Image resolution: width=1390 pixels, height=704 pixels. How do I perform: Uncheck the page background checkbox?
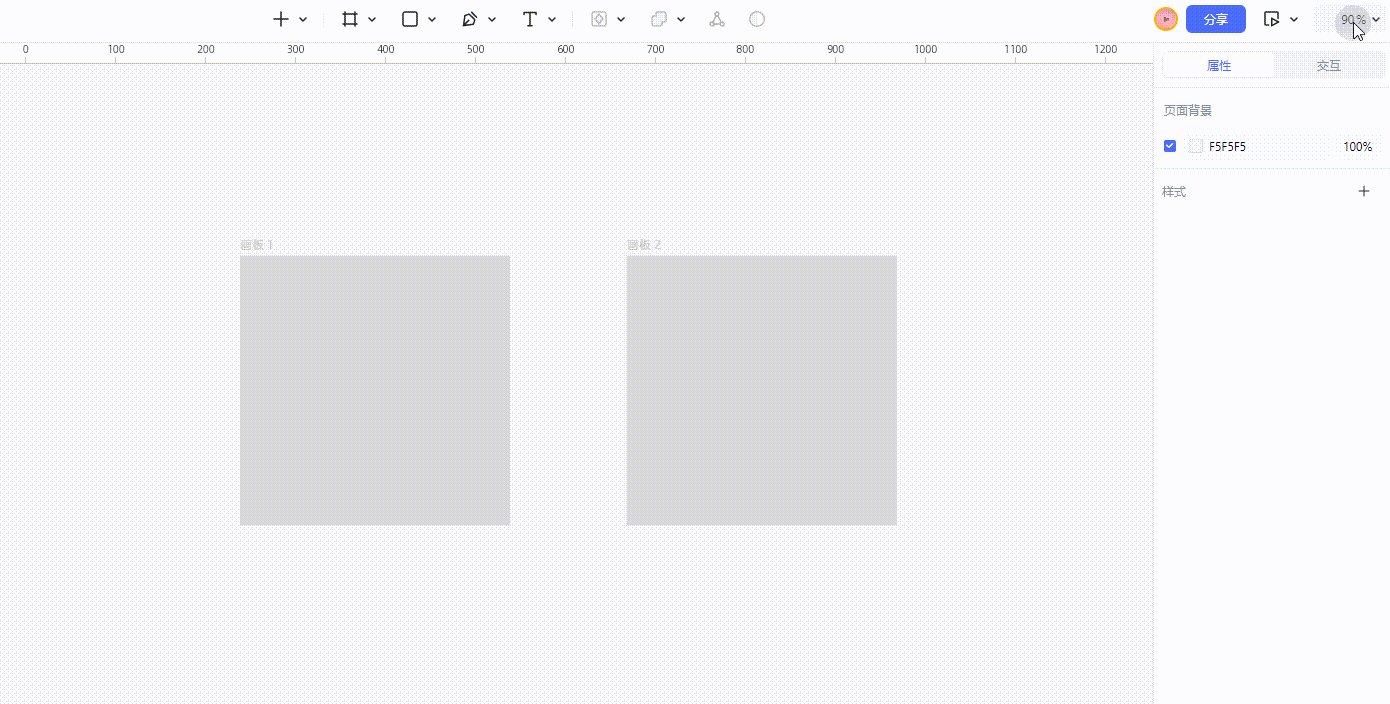1170,146
